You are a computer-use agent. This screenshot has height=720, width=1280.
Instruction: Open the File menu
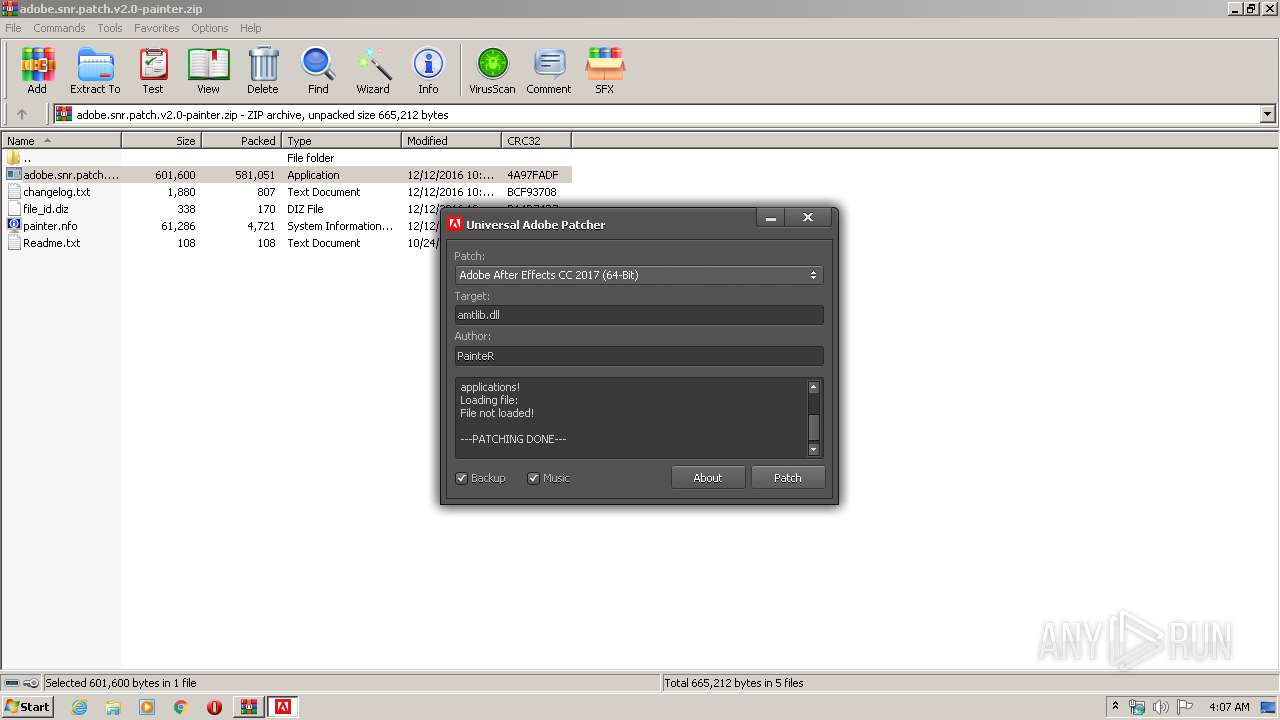click(x=13, y=28)
